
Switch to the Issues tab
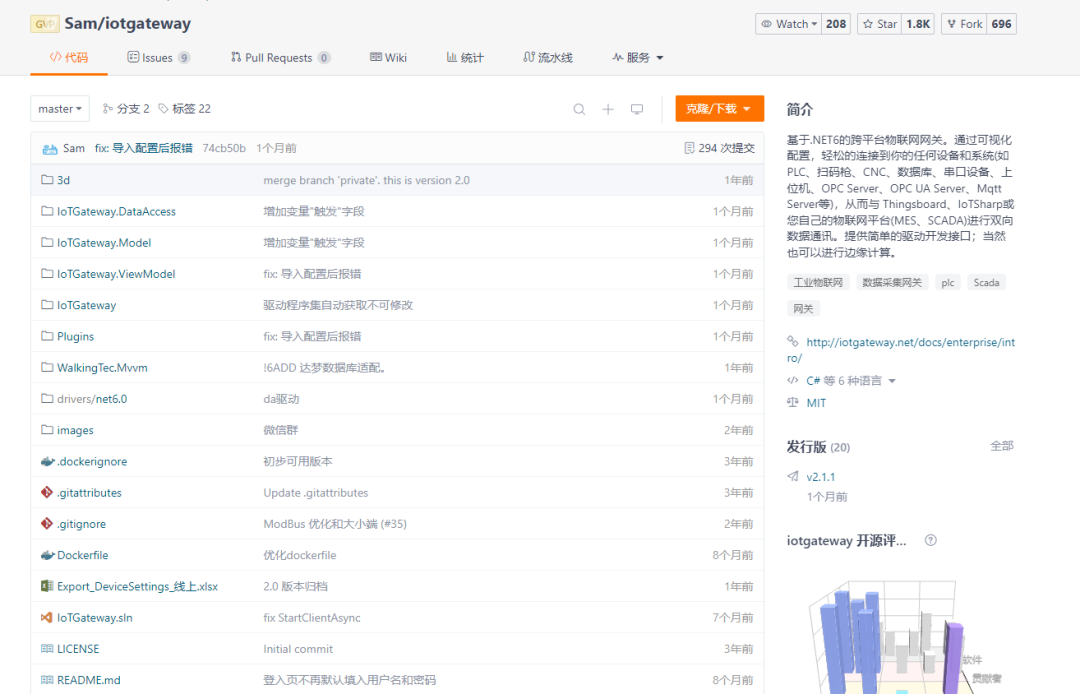tap(157, 58)
